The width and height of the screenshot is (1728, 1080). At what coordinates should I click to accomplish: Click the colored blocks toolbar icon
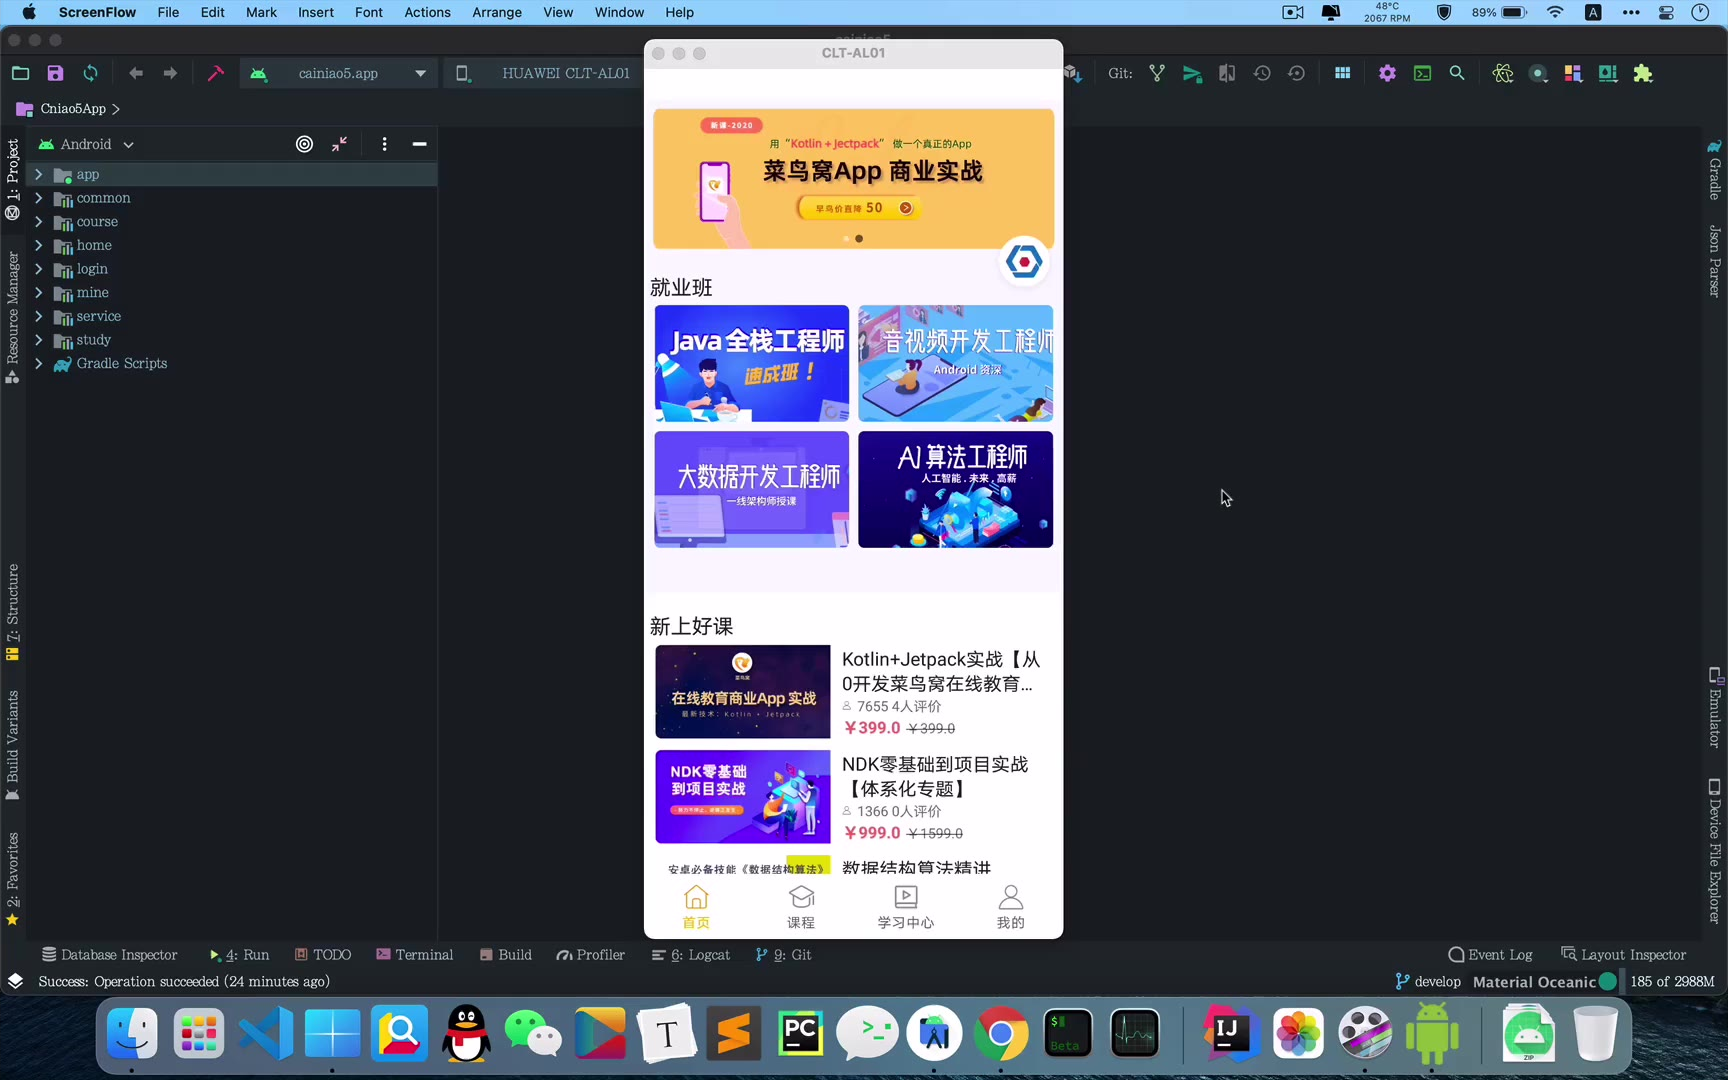point(1573,73)
